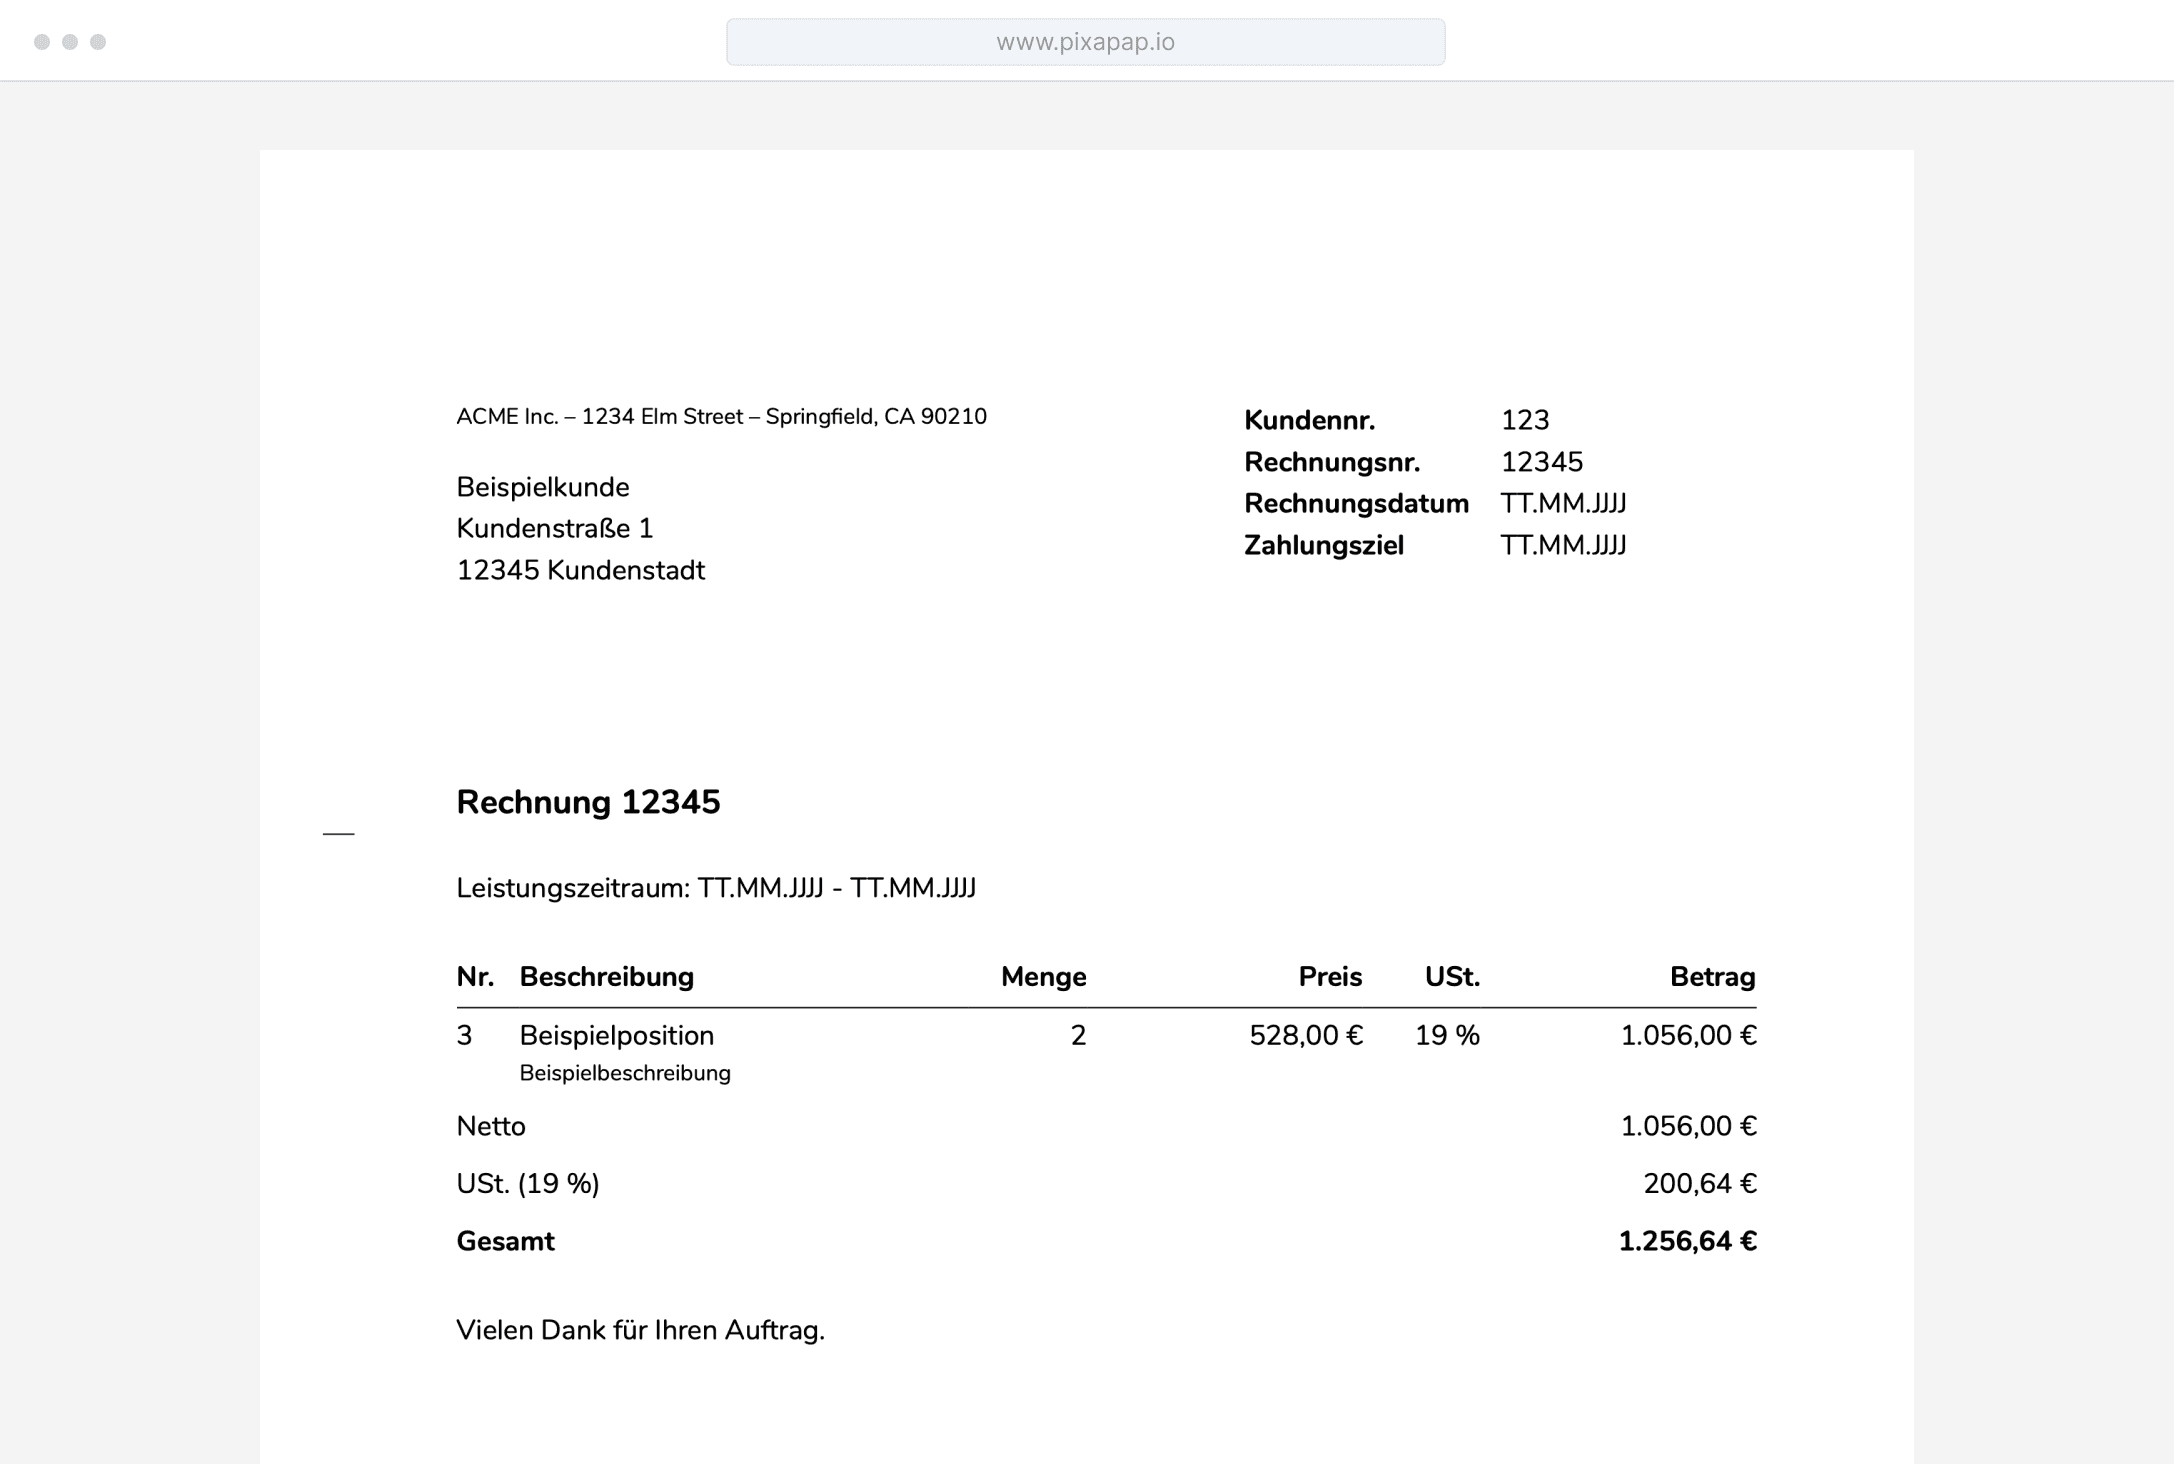Select the Kundenstraße 1 address line
2174x1464 pixels.
coord(554,528)
